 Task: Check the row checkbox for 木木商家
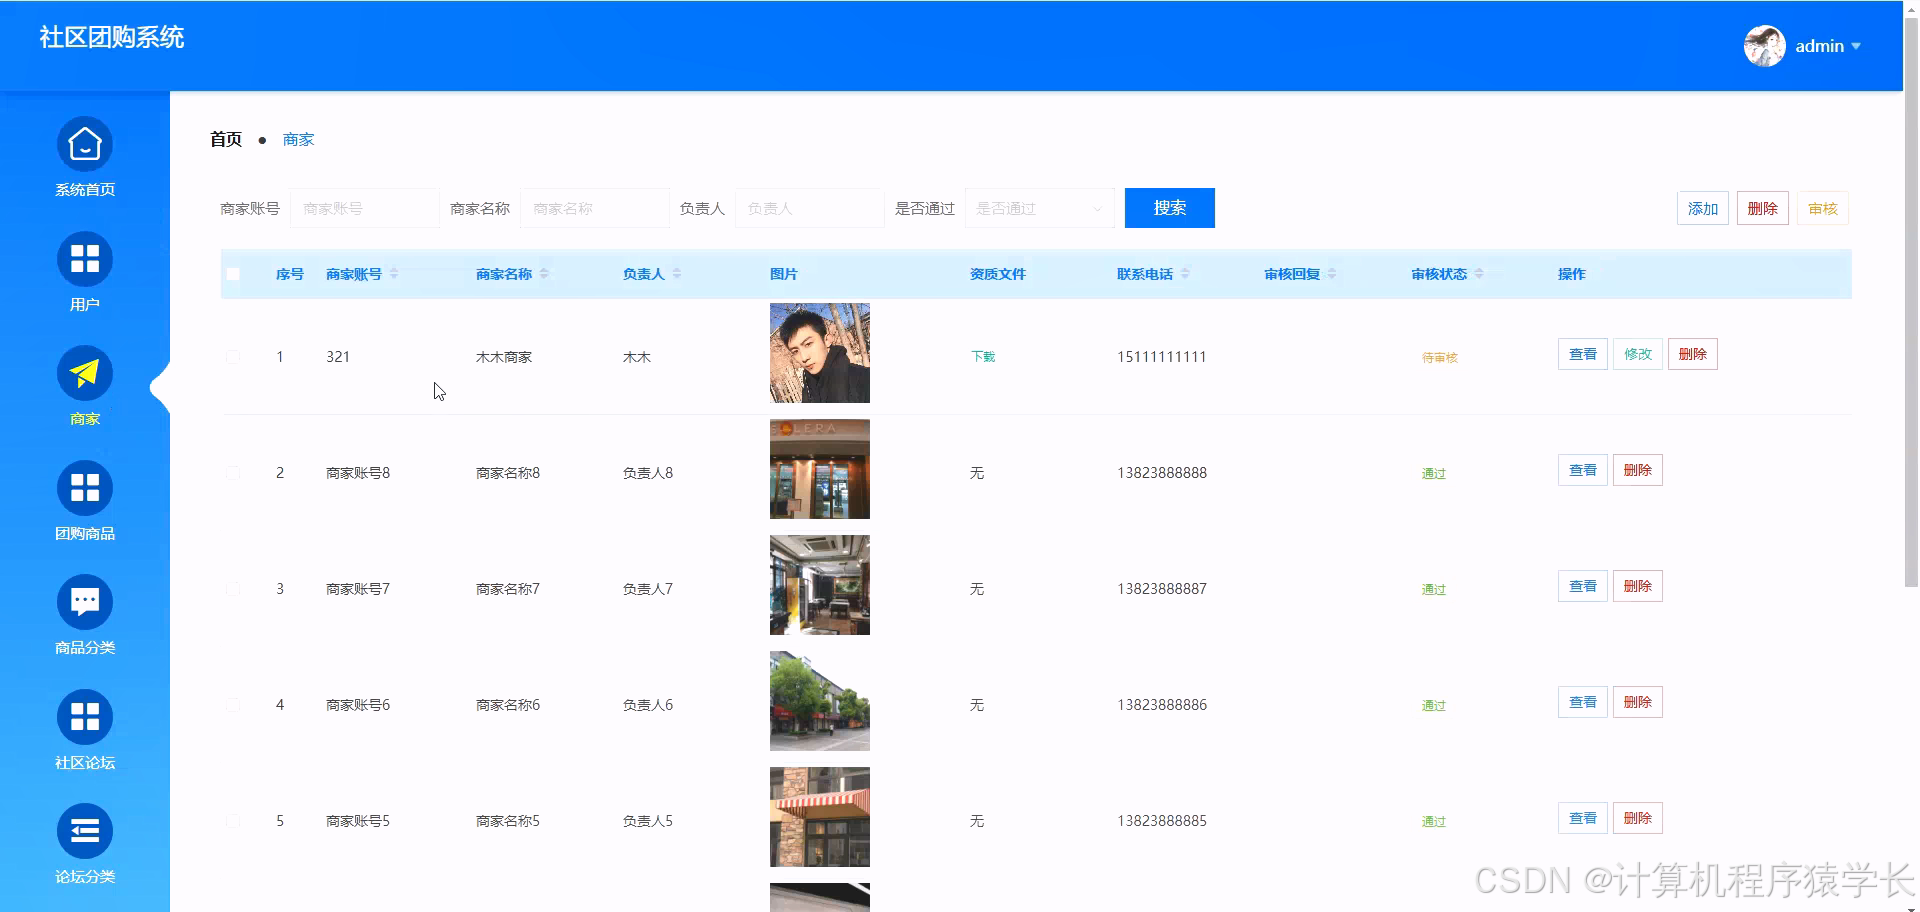point(233,356)
